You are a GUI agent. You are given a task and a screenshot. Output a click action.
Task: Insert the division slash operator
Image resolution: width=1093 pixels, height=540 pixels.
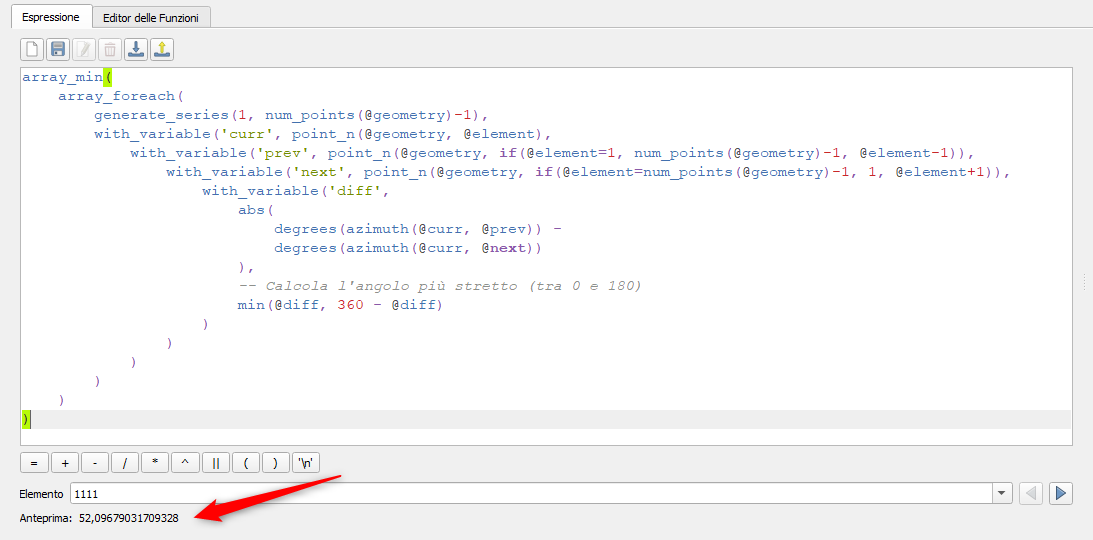(125, 463)
